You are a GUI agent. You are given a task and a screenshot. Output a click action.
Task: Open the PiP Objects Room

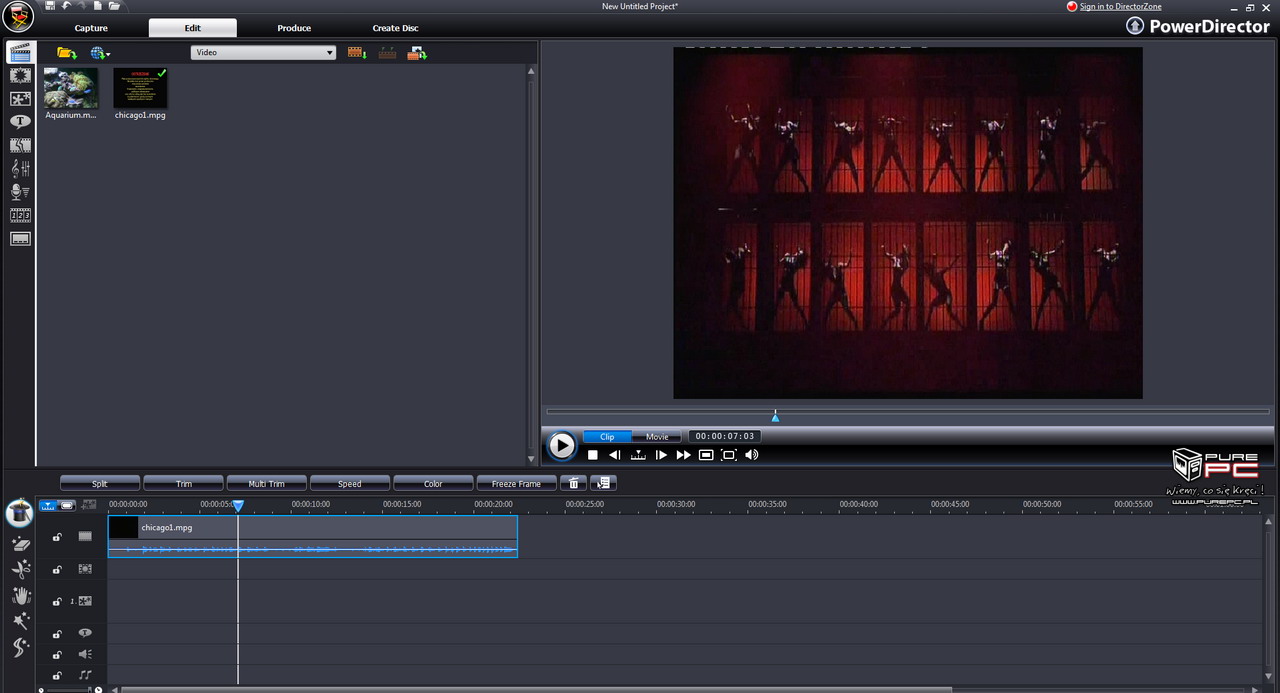point(20,99)
